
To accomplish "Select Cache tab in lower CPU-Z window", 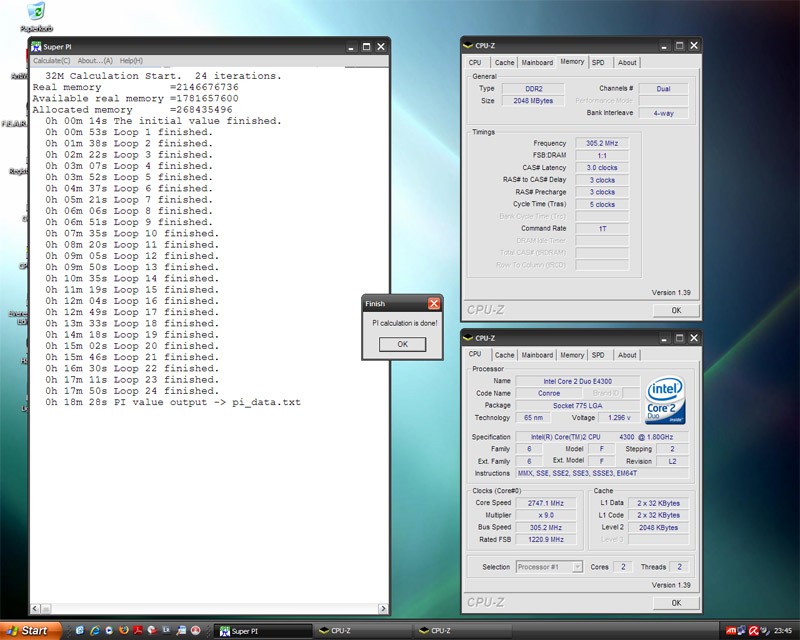I will coord(504,355).
